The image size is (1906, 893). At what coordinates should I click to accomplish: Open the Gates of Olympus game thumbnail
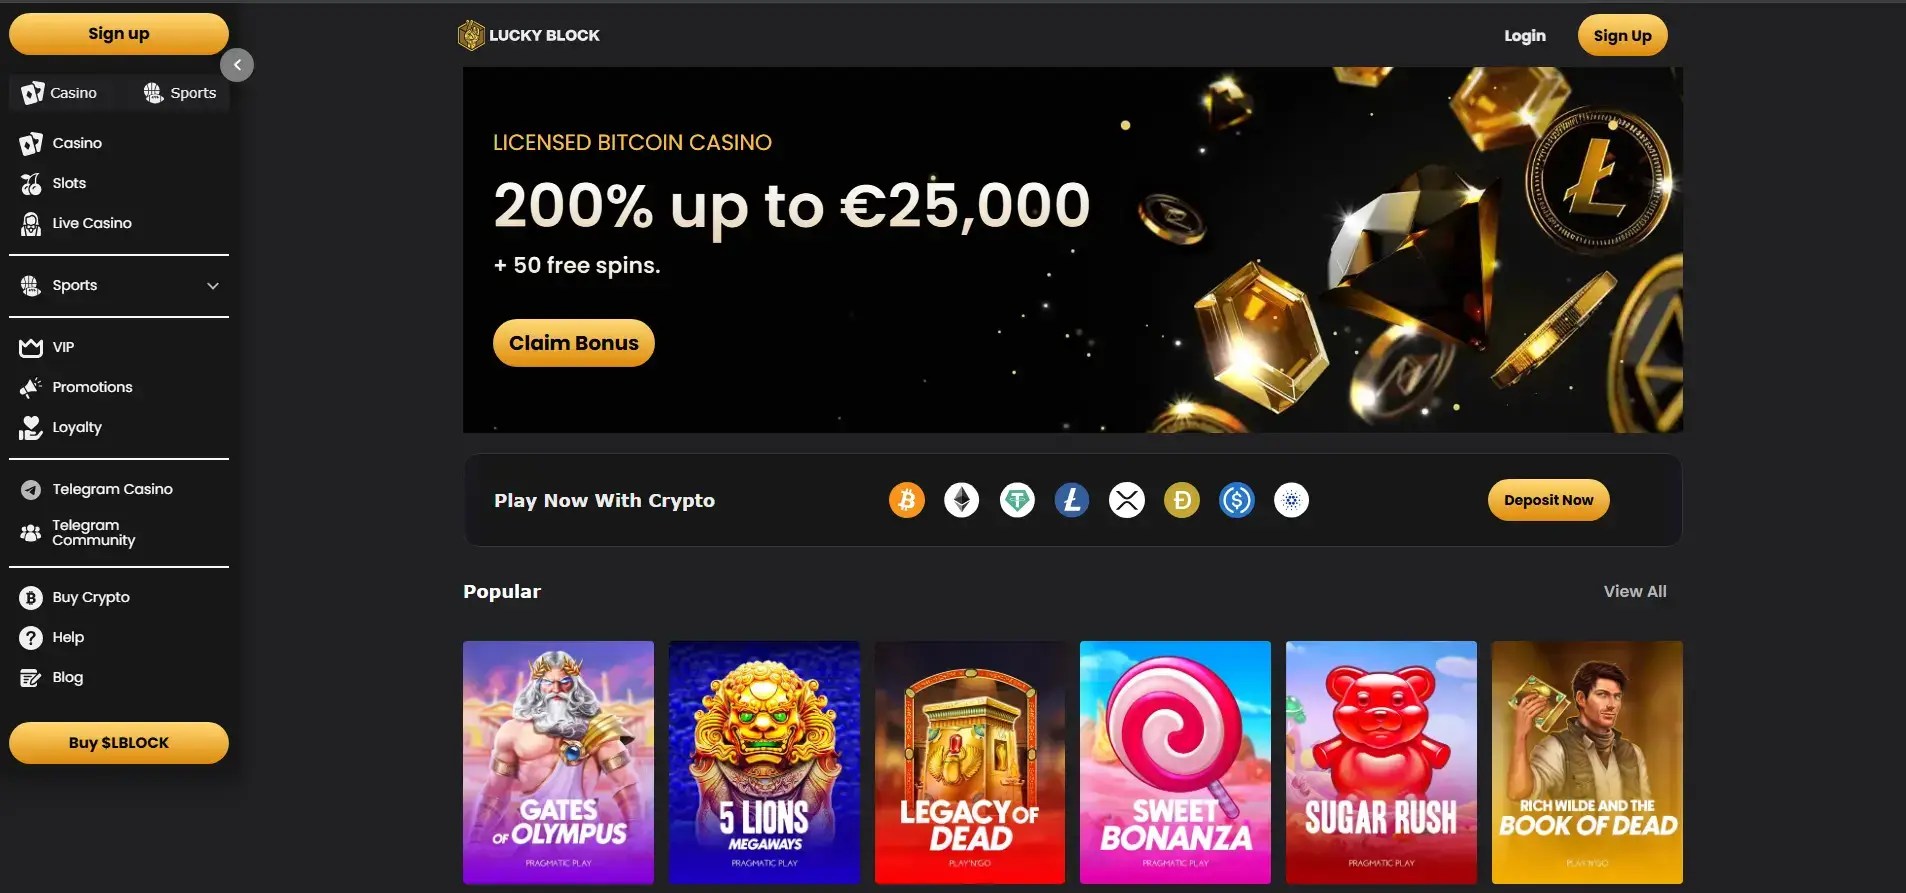558,762
